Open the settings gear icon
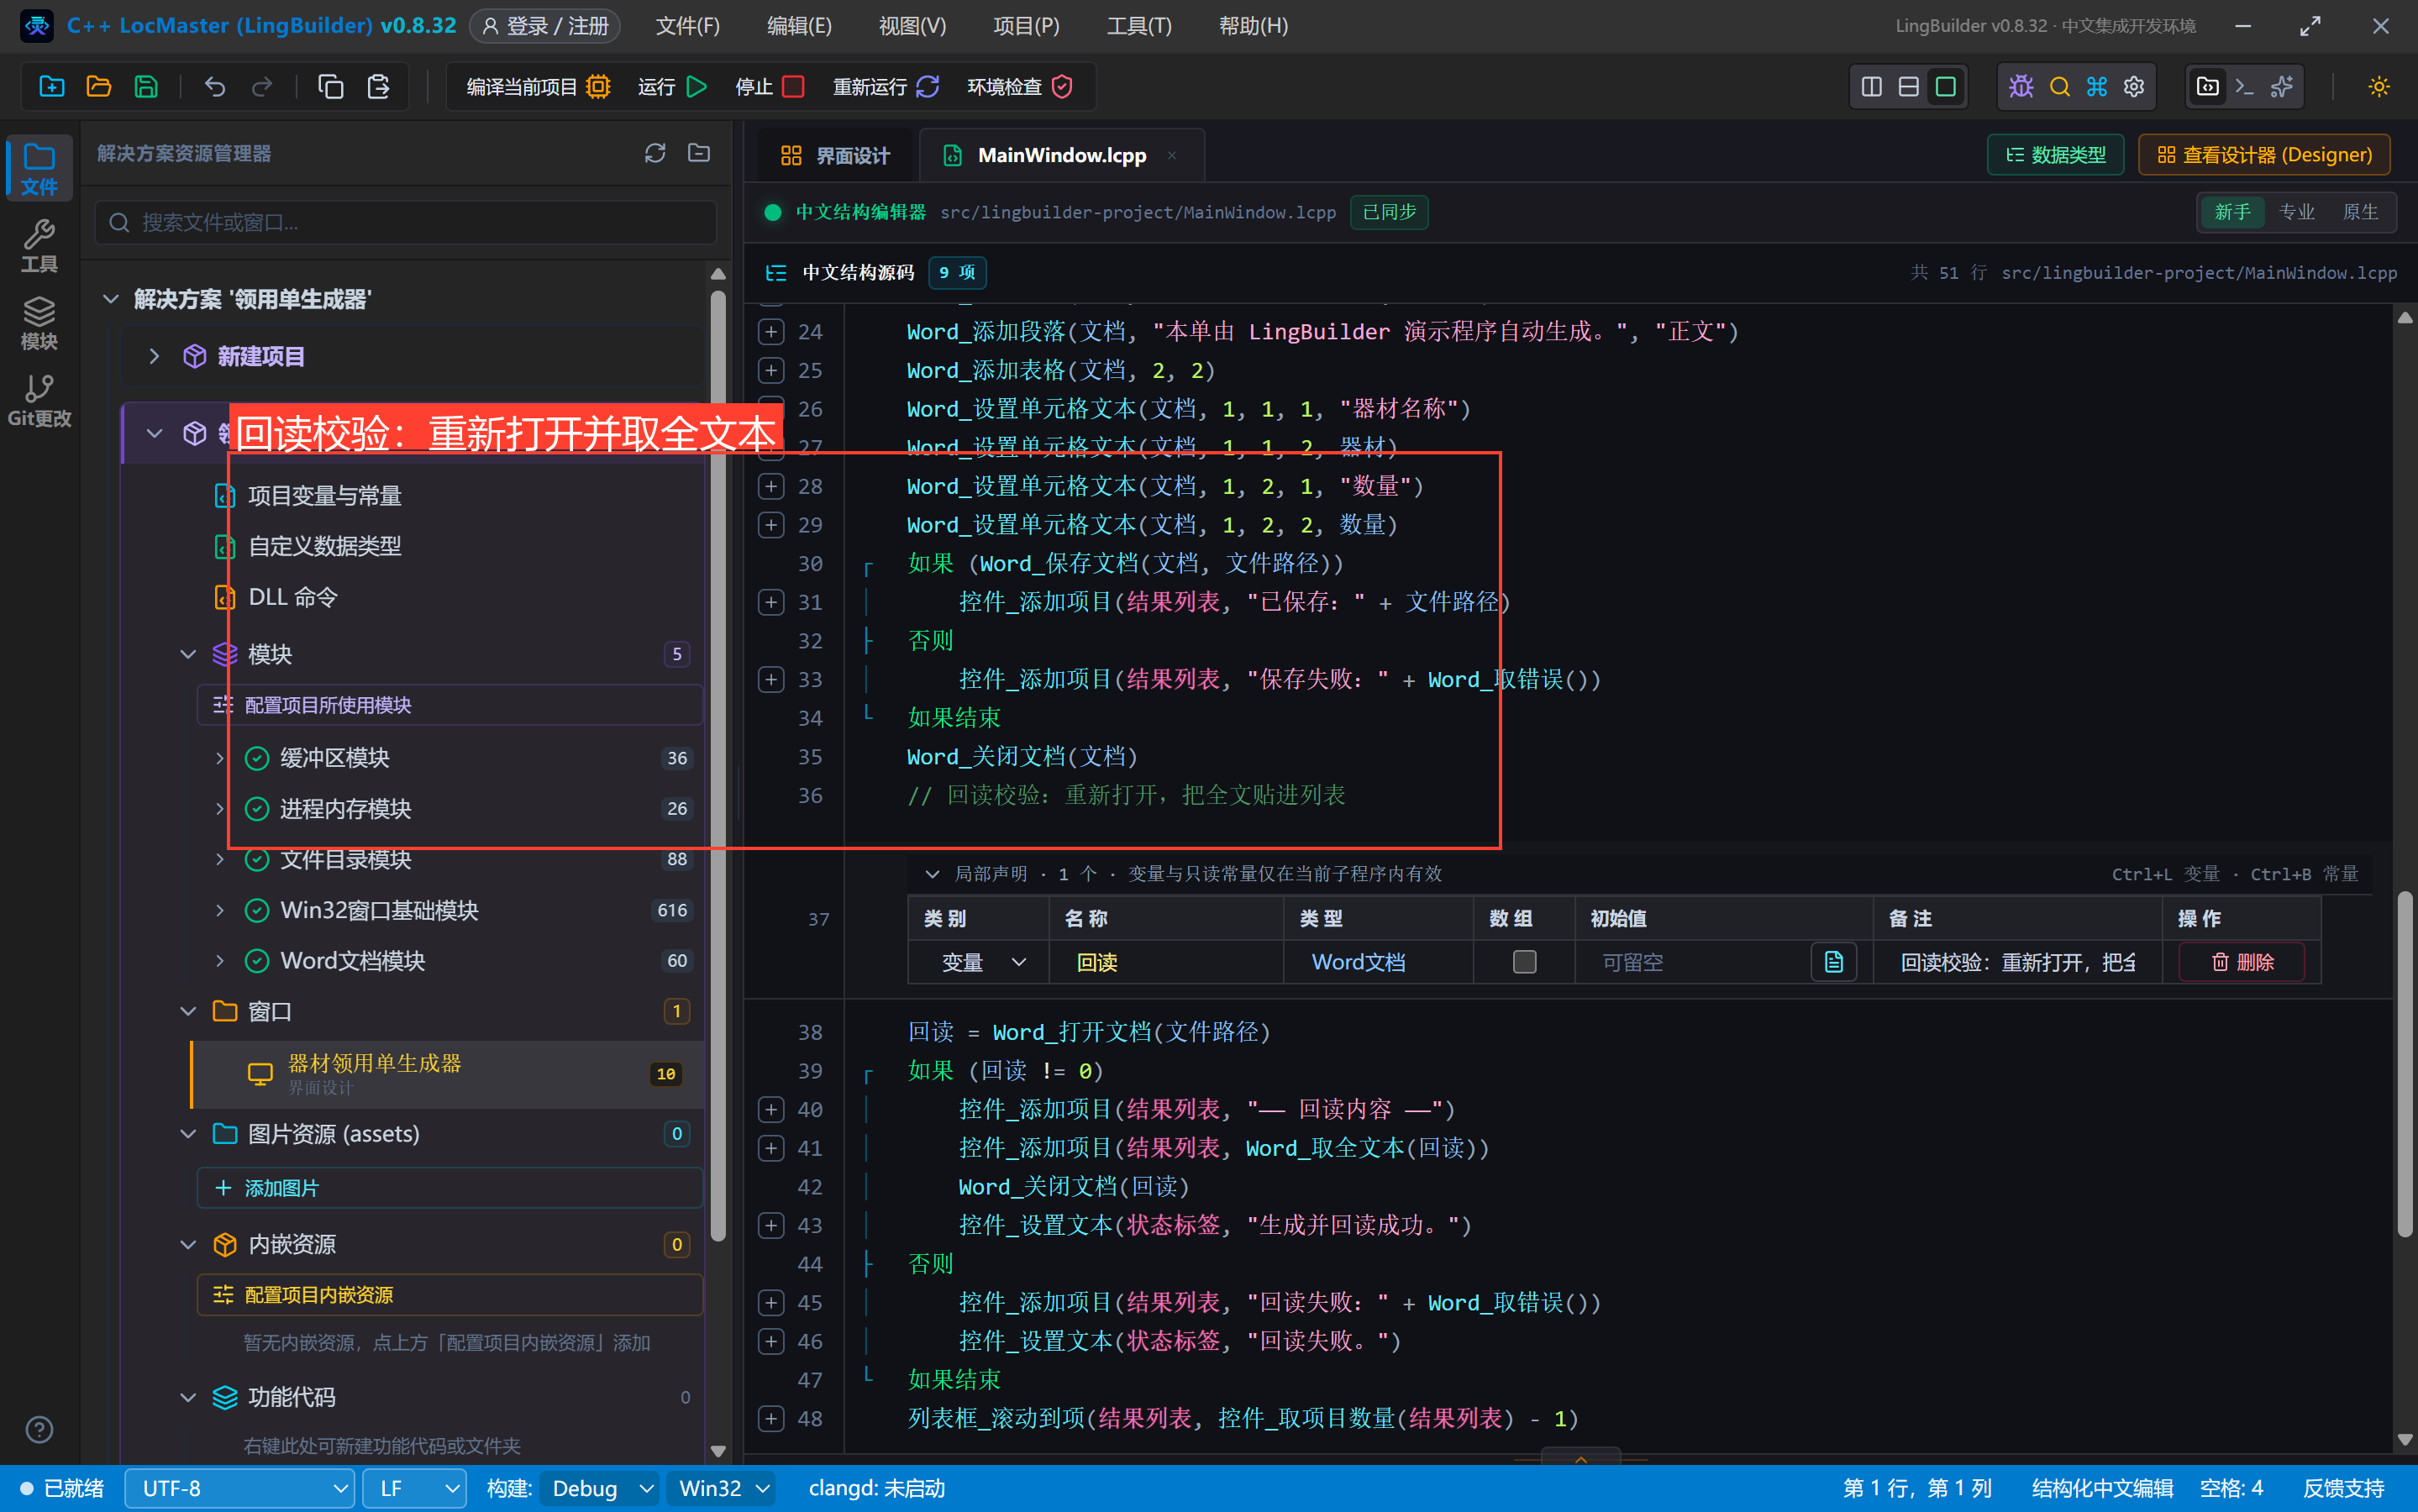 pos(2134,87)
